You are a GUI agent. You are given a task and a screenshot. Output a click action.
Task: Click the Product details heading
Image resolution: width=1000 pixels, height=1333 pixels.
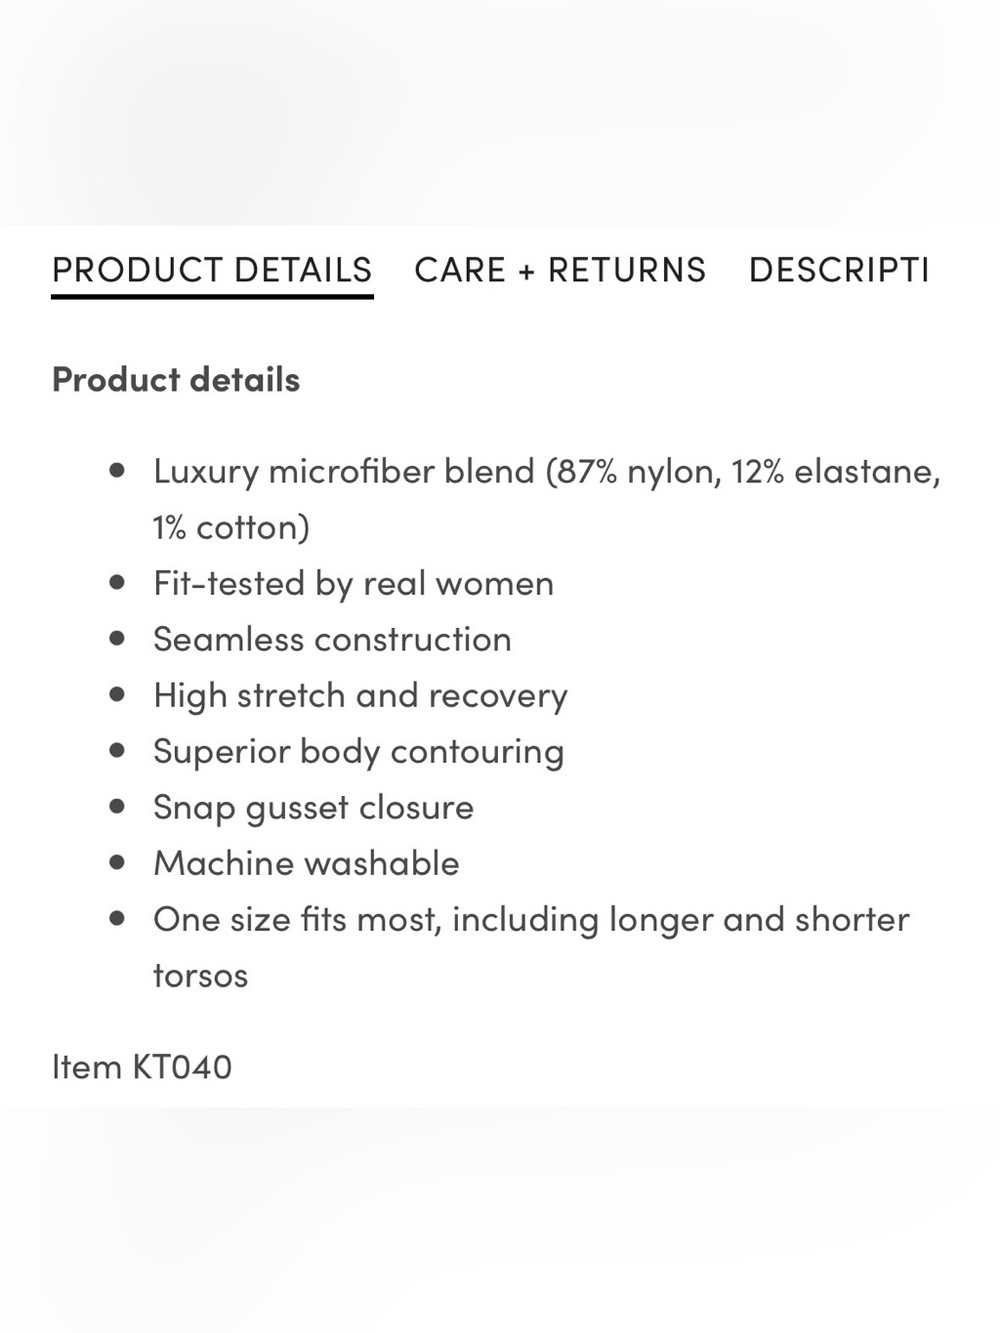click(x=176, y=380)
